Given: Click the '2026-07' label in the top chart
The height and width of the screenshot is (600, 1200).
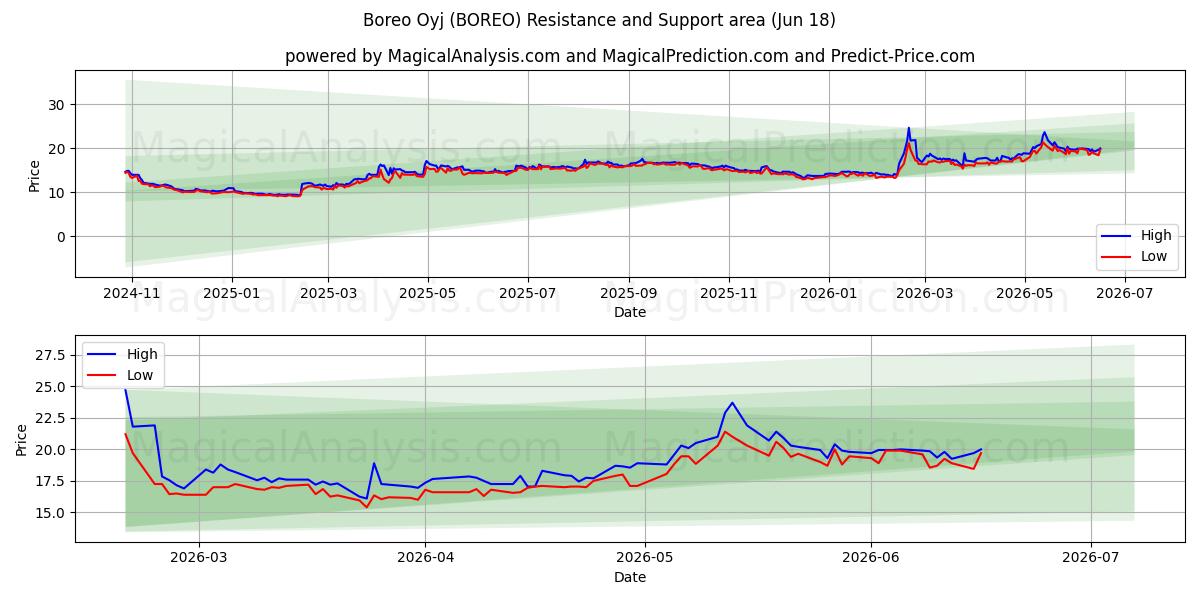Looking at the screenshot, I should [1125, 293].
